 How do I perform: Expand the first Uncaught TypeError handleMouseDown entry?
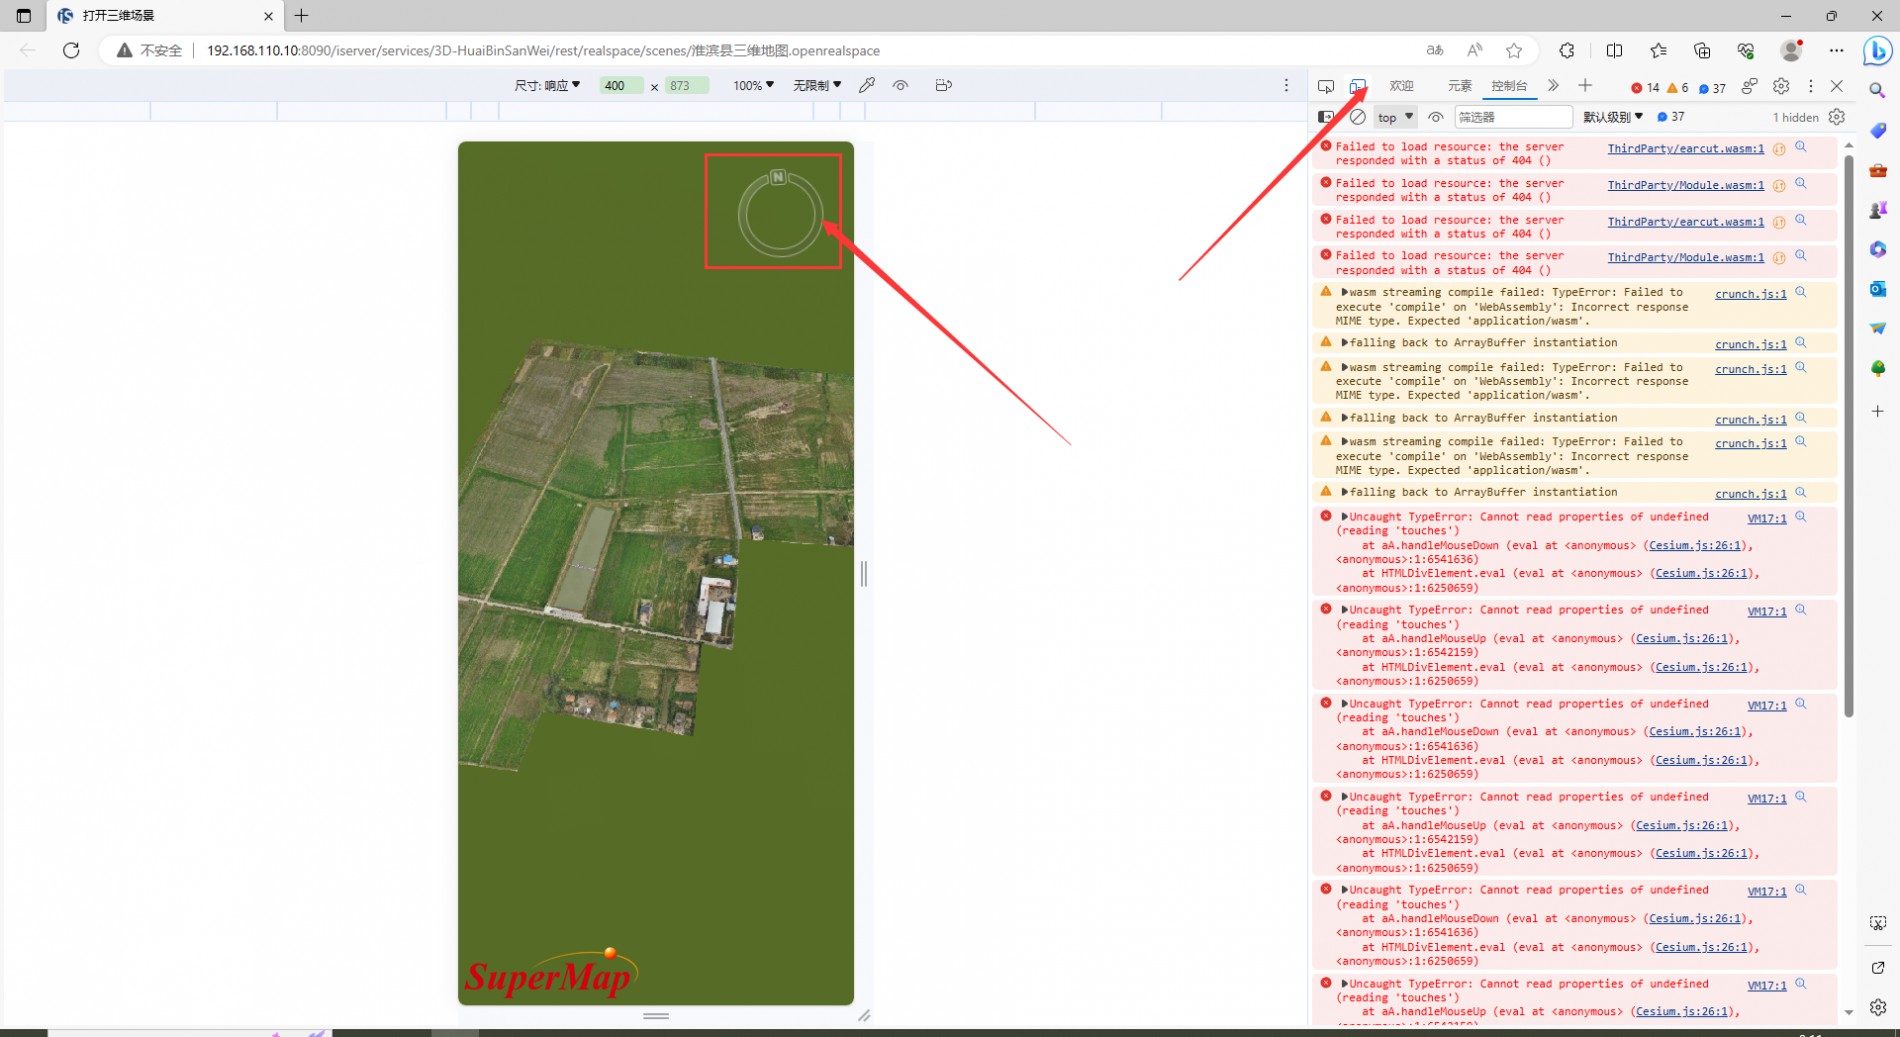coord(1344,517)
